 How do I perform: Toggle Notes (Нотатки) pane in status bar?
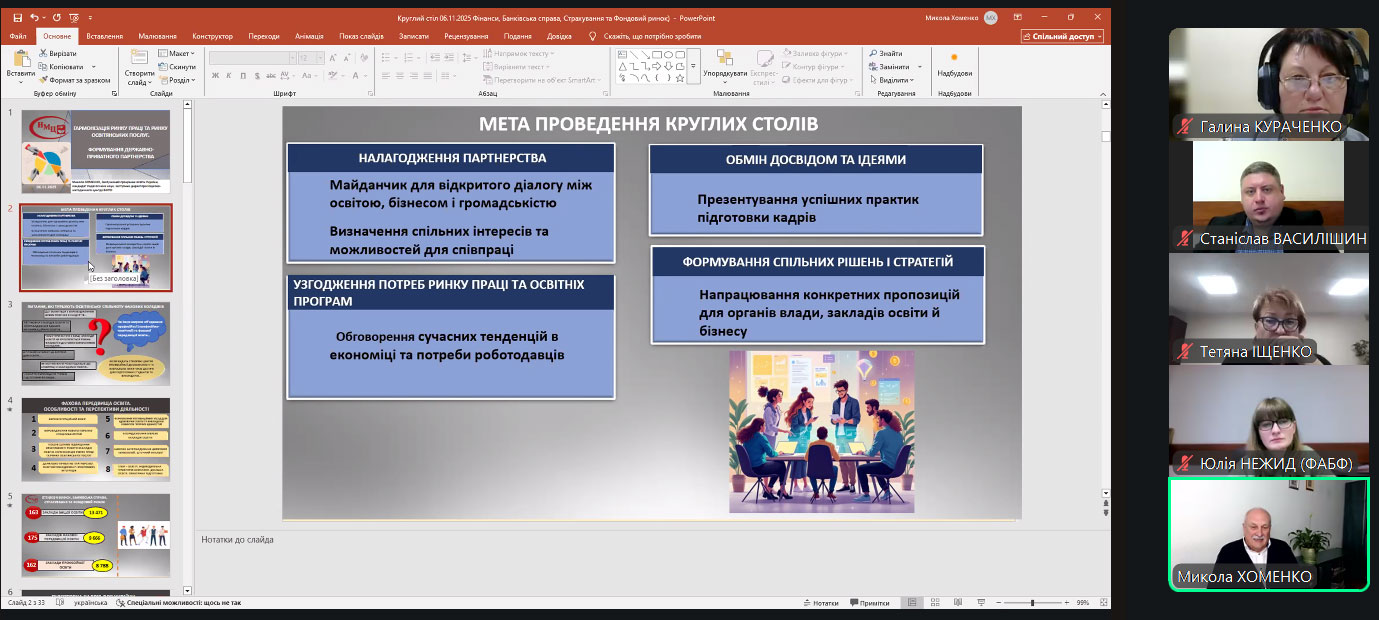[x=820, y=603]
